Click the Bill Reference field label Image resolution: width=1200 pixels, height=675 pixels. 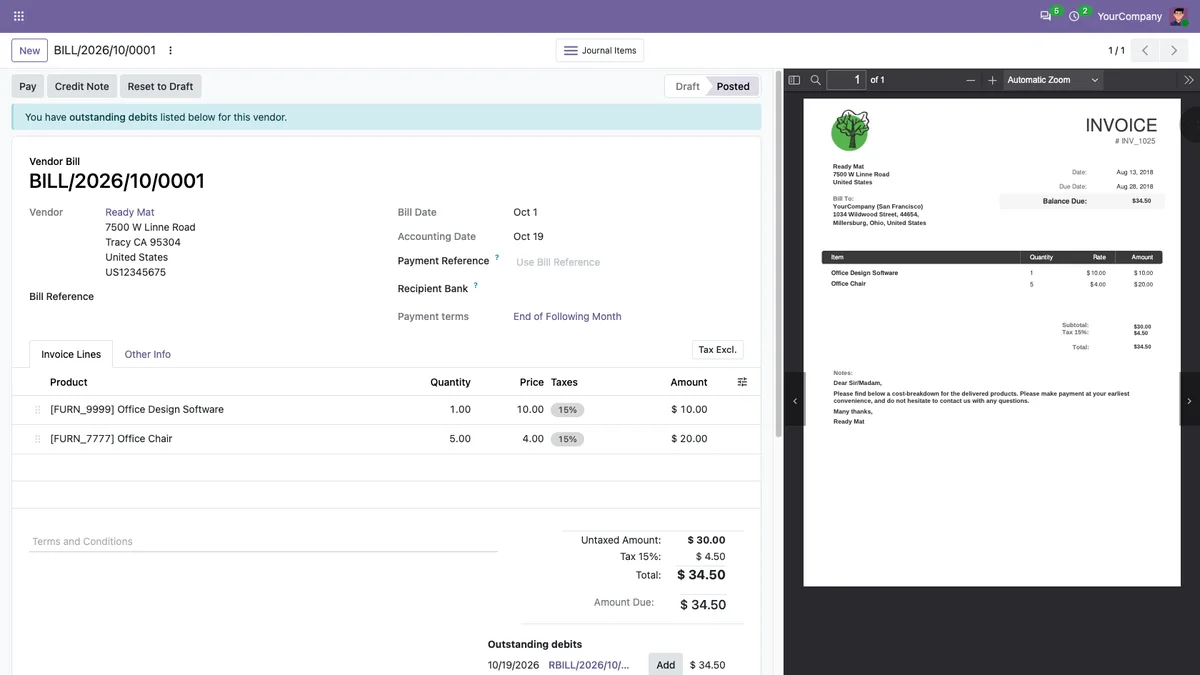(62, 297)
